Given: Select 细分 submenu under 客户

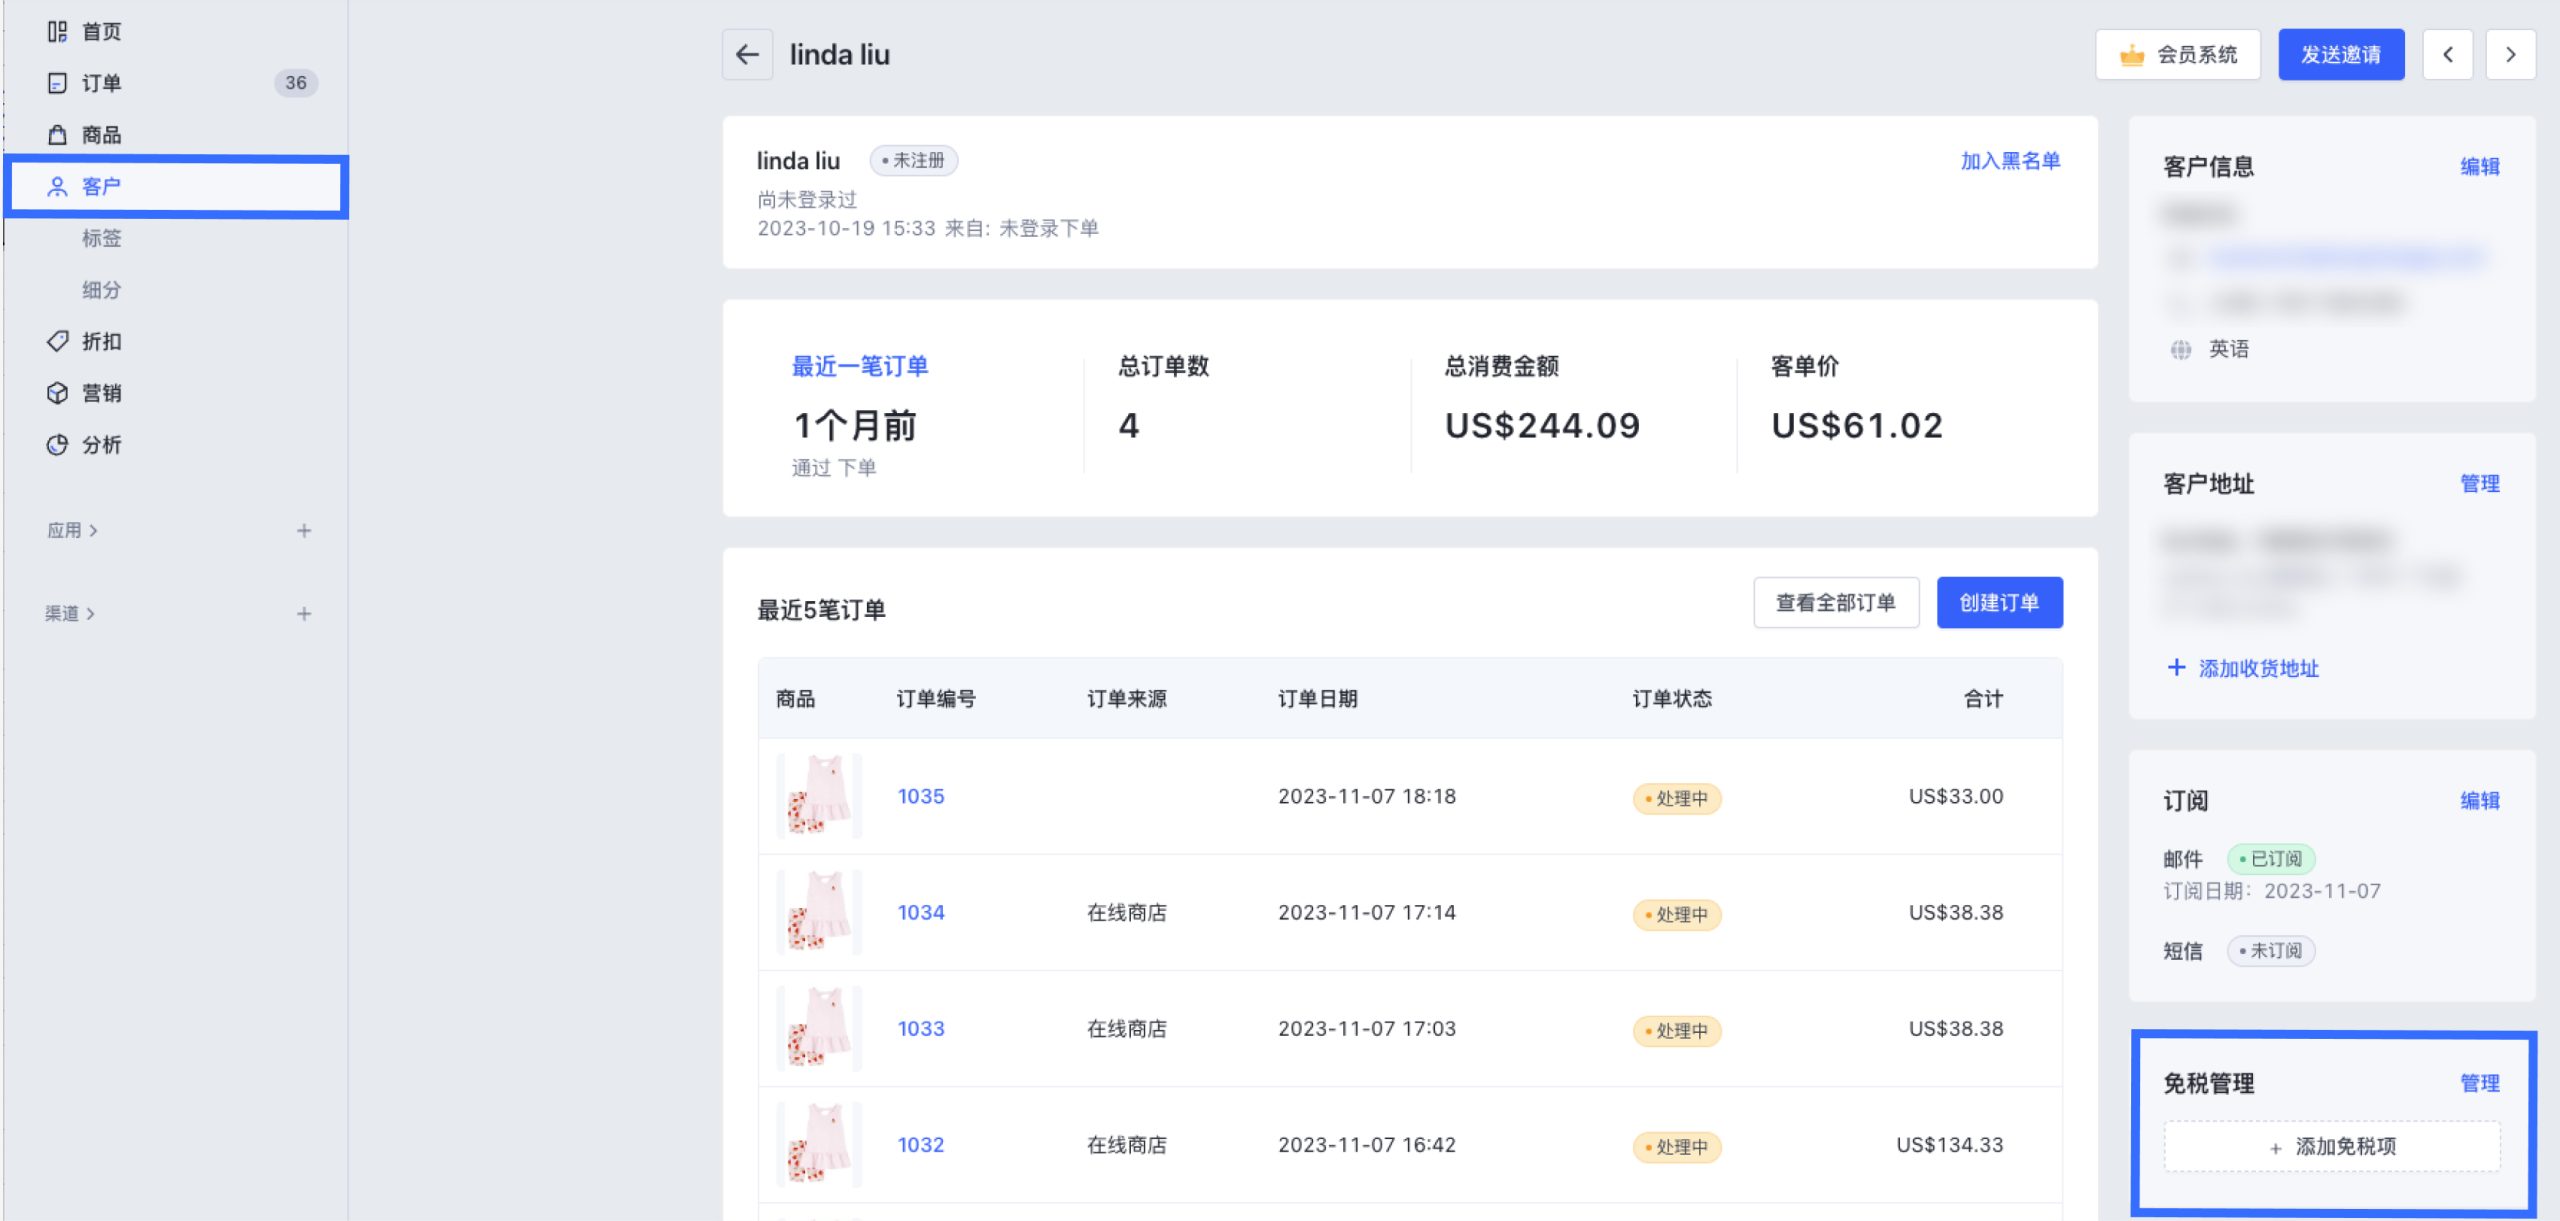Looking at the screenshot, I should point(101,290).
